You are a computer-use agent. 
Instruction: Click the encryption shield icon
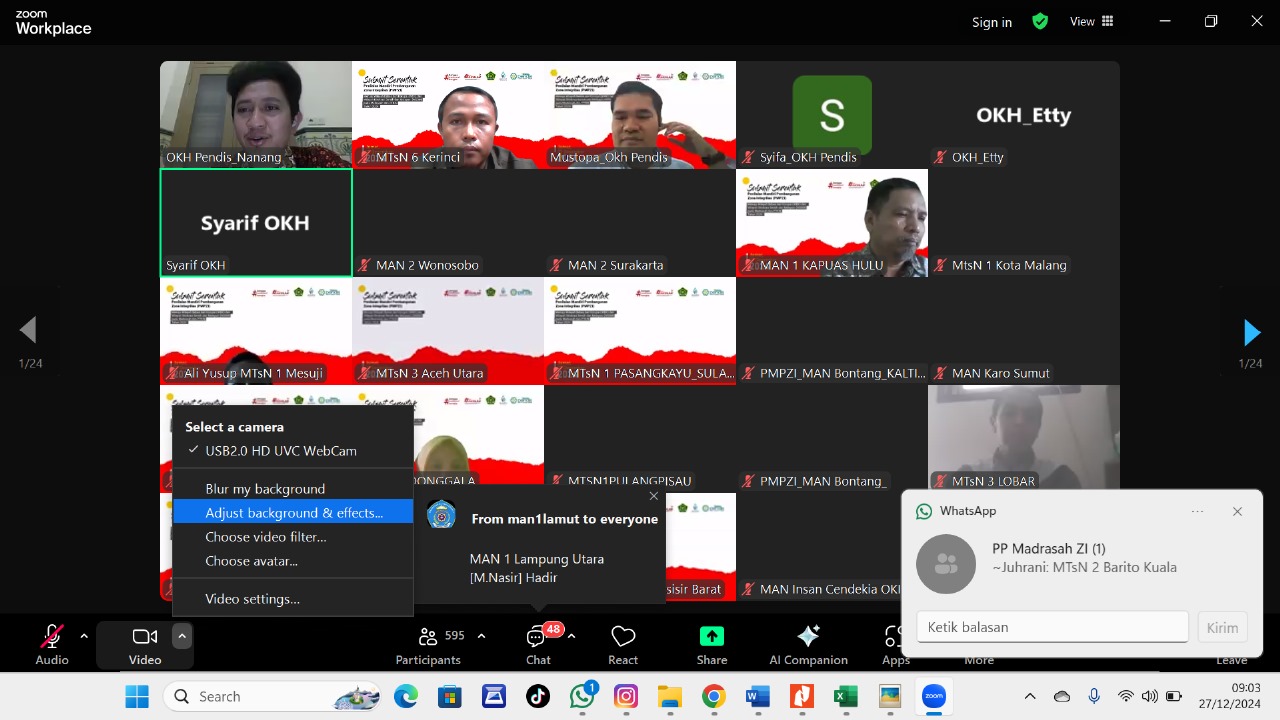click(1040, 21)
